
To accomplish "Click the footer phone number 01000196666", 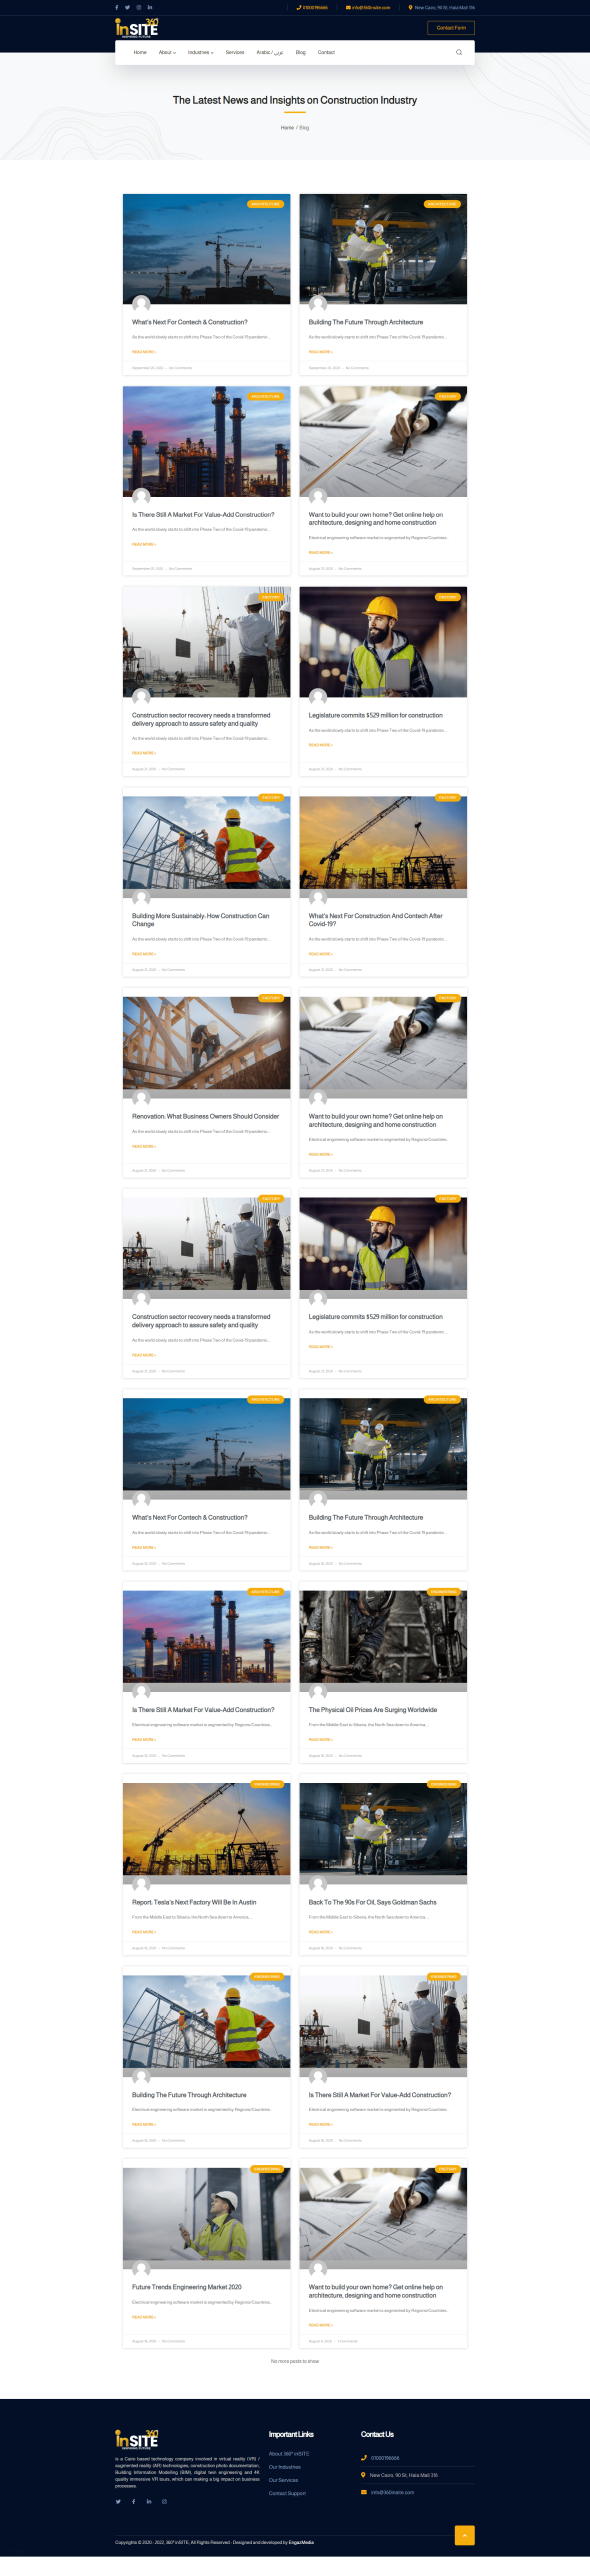I will (385, 2458).
